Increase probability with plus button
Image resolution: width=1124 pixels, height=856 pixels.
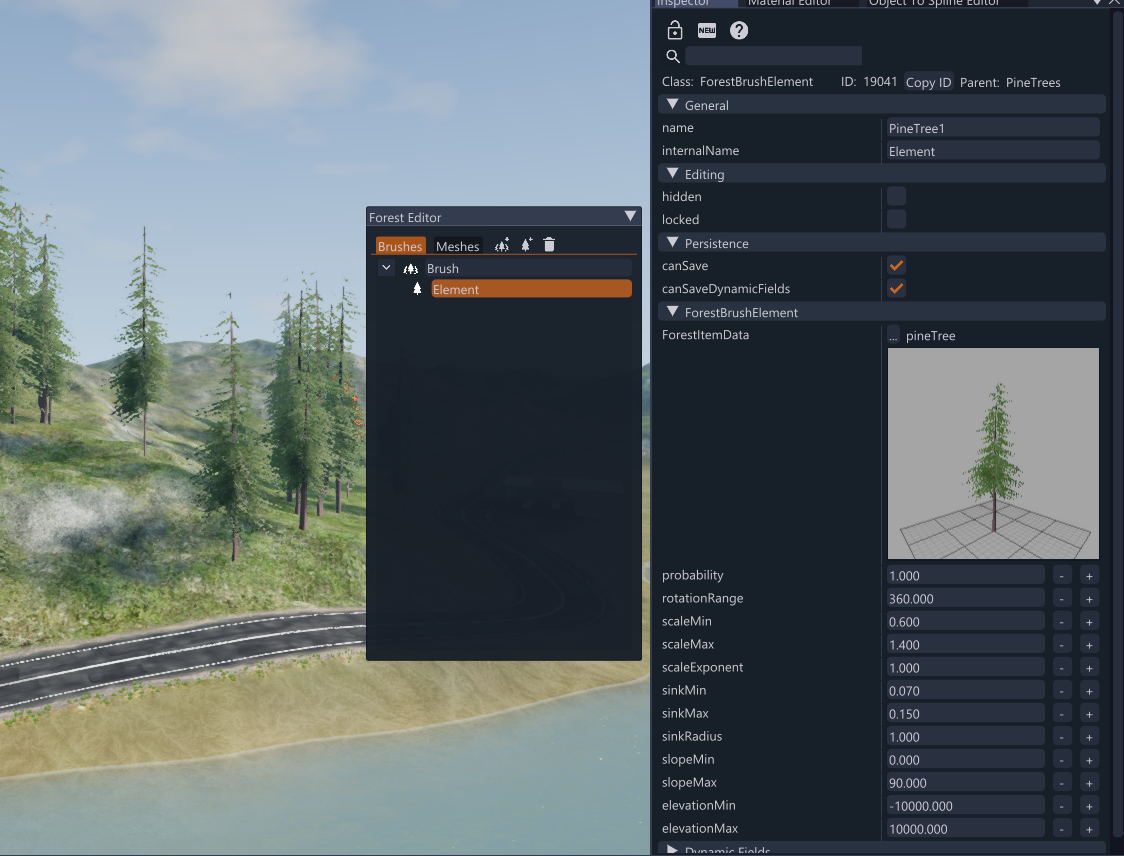point(1089,576)
